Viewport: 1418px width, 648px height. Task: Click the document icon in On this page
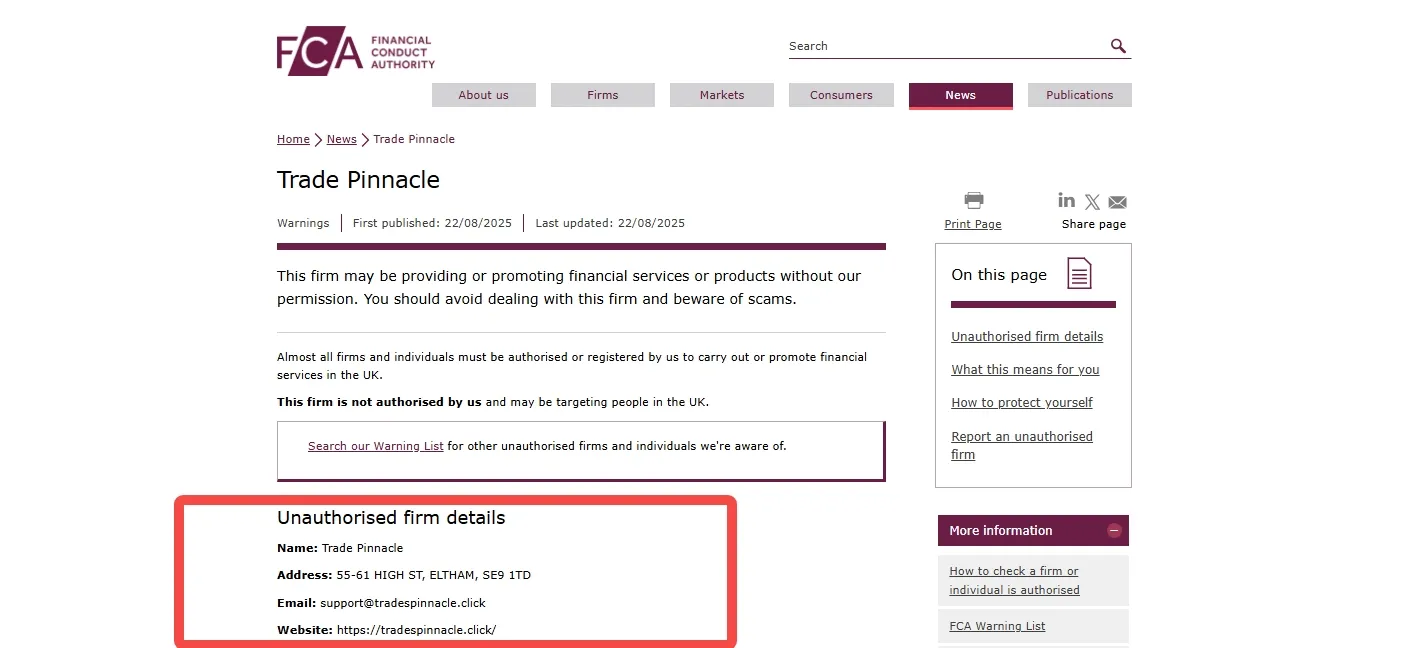click(1079, 273)
